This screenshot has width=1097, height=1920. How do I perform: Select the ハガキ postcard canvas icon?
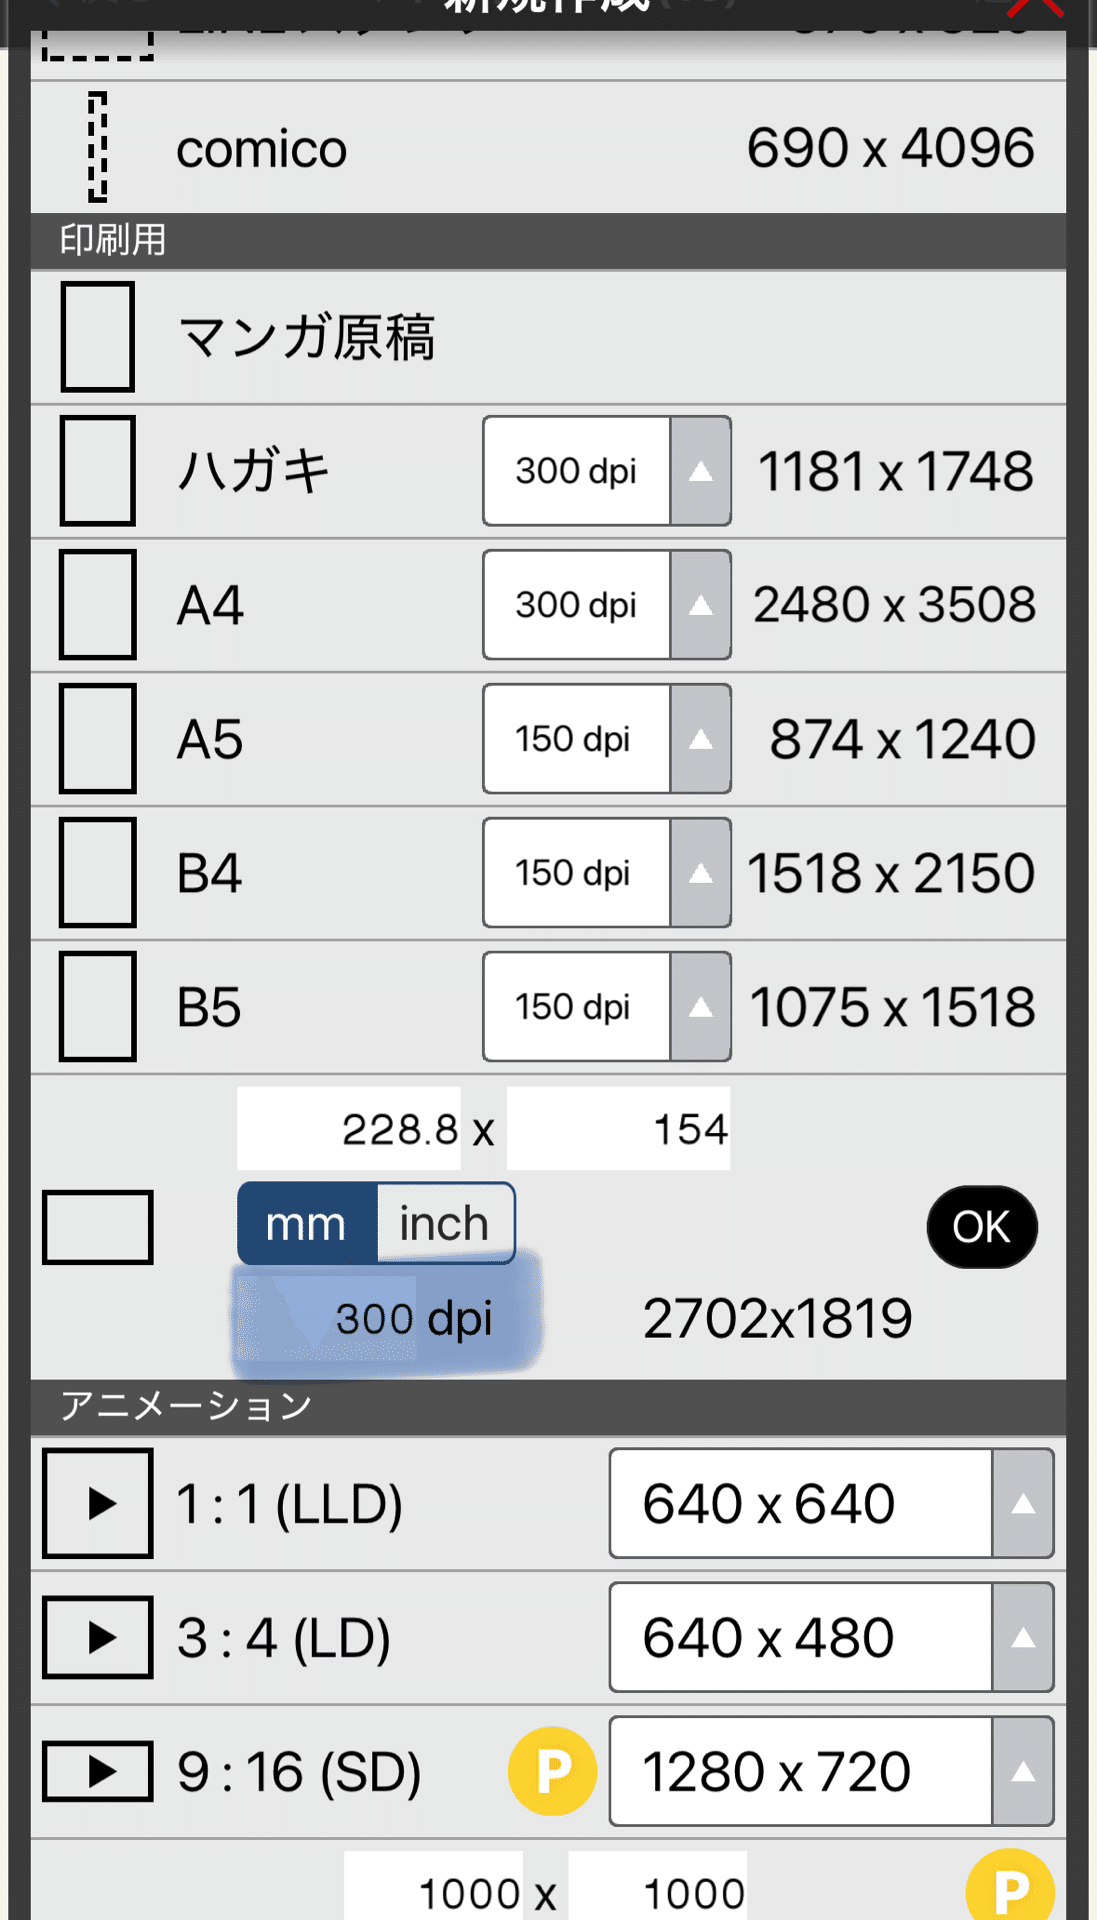pyautogui.click(x=97, y=471)
